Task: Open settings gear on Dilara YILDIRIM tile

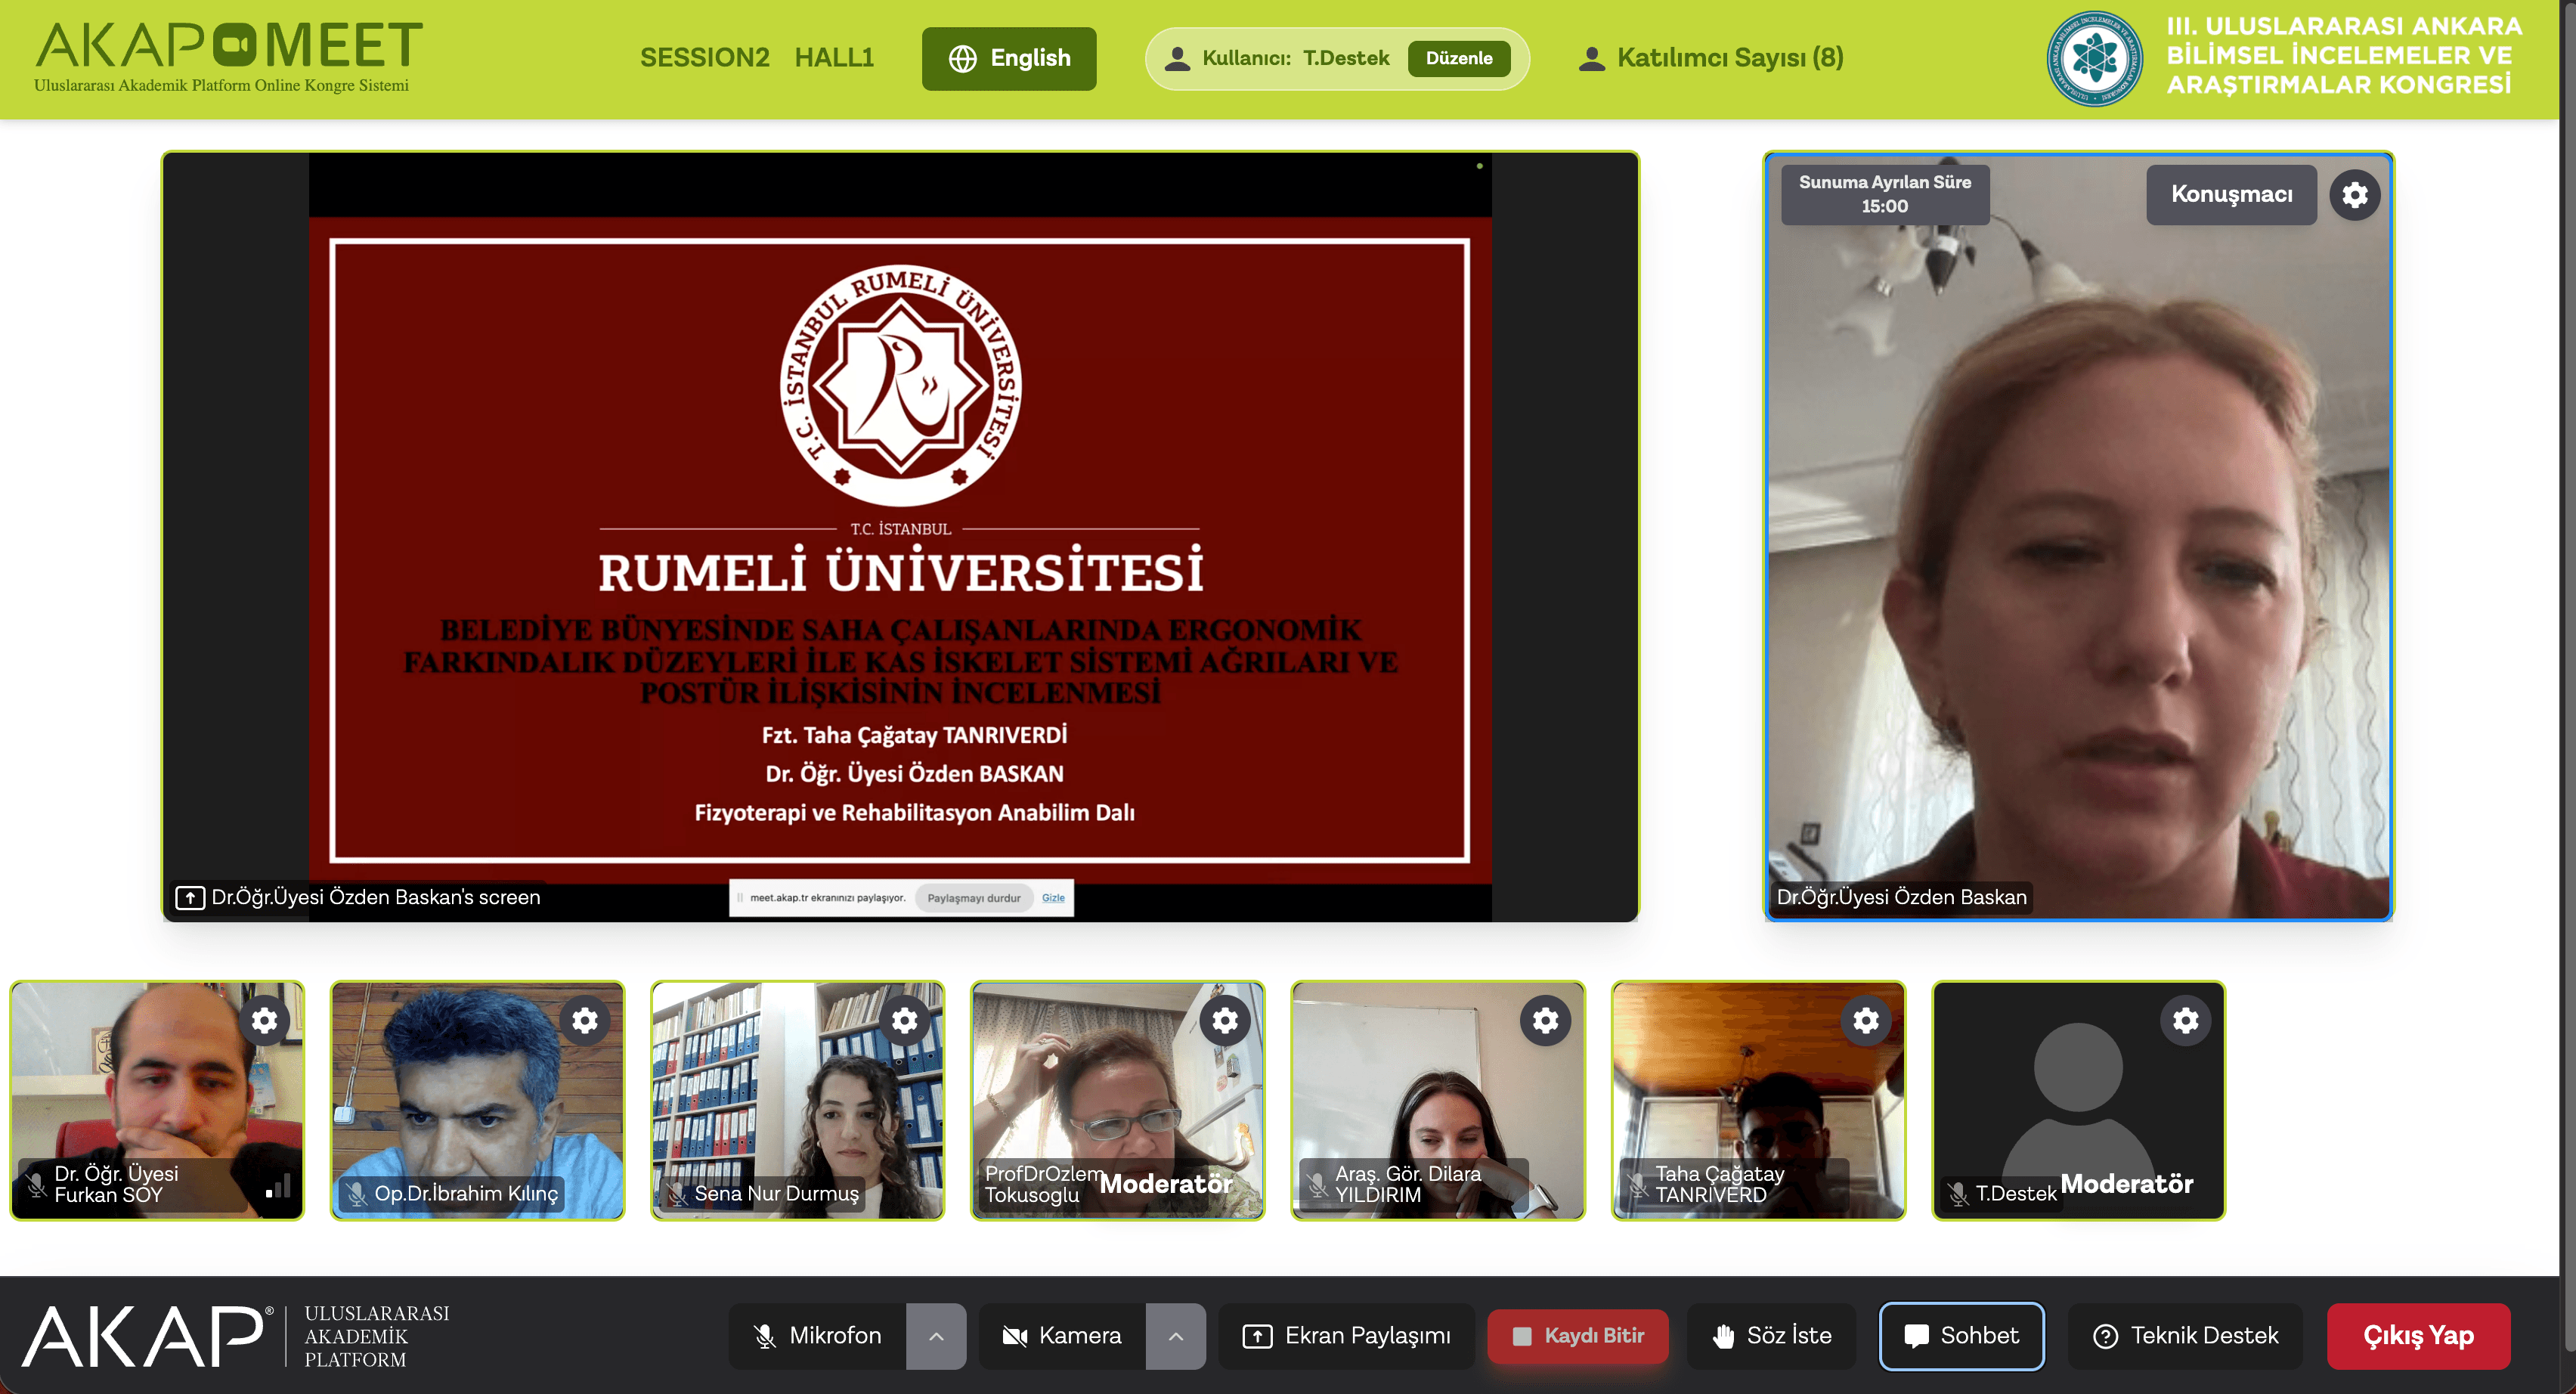Action: (x=1545, y=1020)
